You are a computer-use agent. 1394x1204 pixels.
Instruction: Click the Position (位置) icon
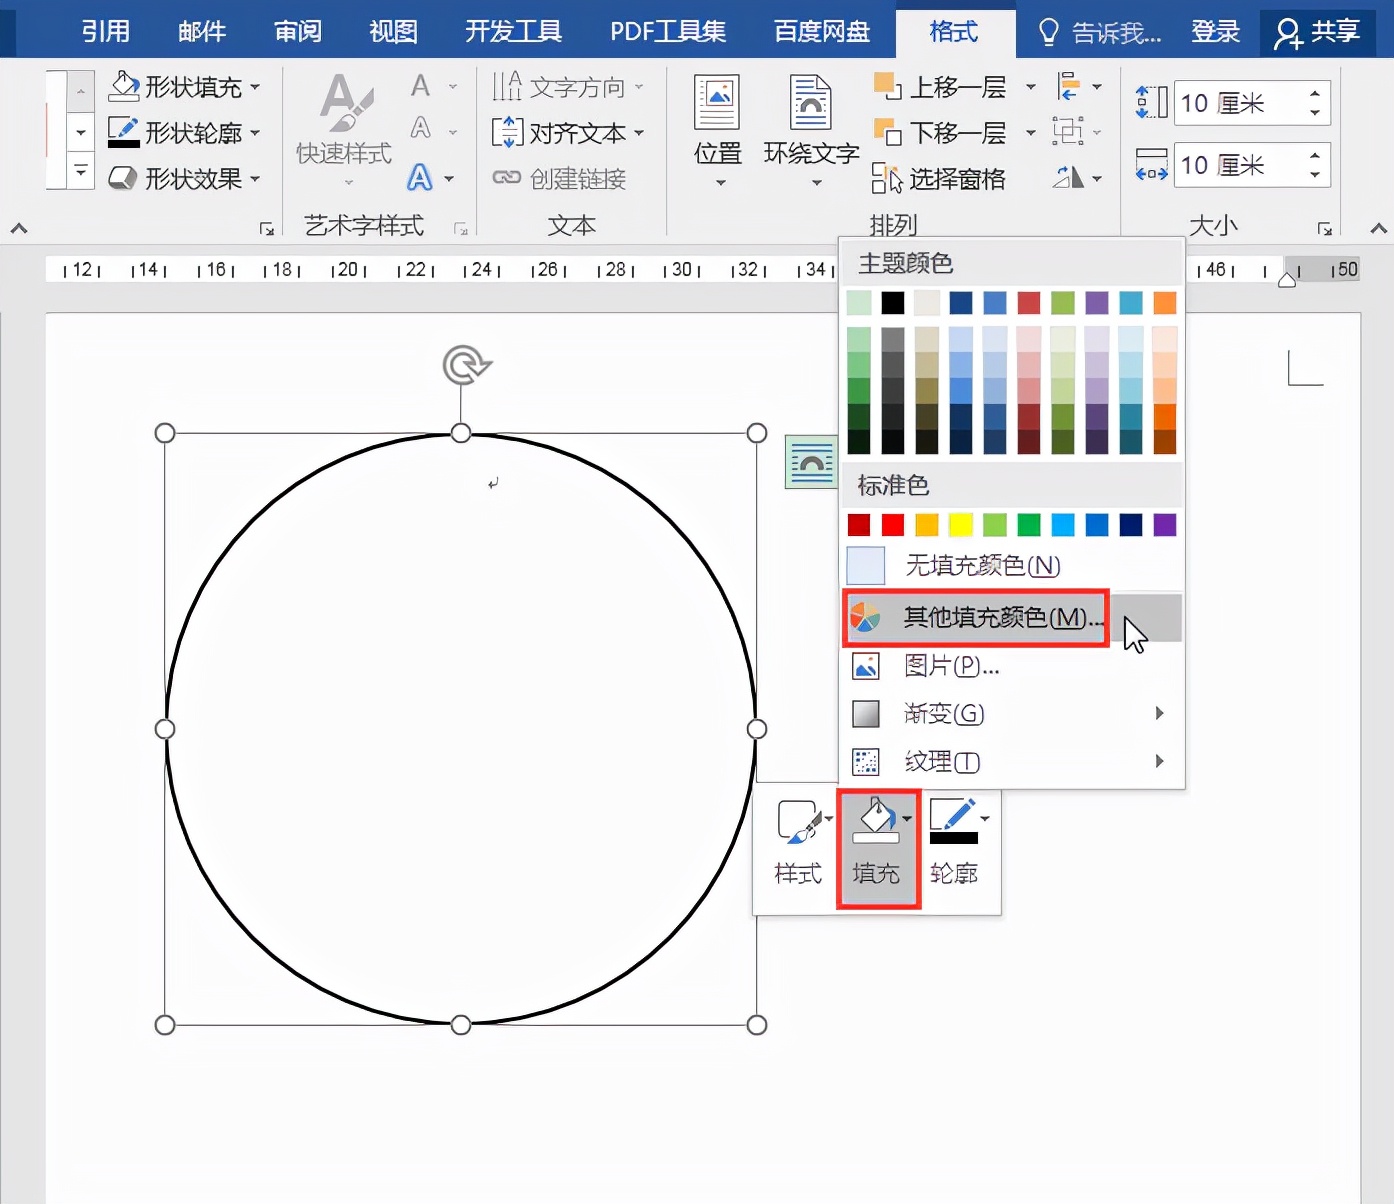(717, 104)
